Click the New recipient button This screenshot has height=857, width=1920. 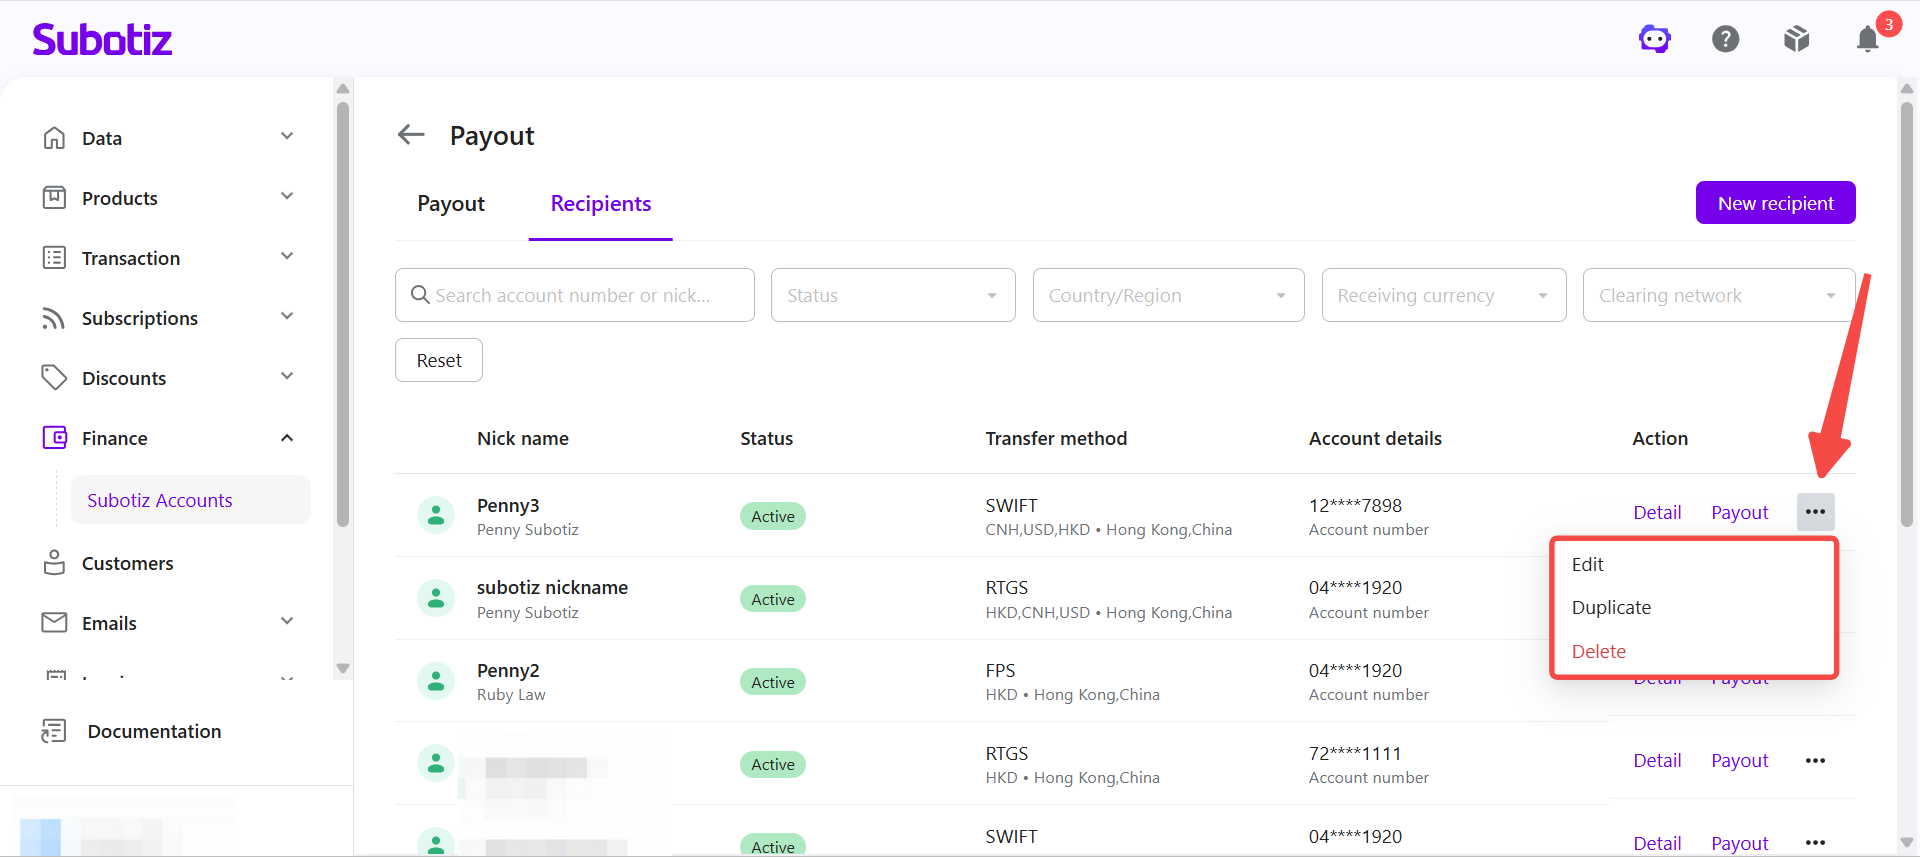[1775, 203]
